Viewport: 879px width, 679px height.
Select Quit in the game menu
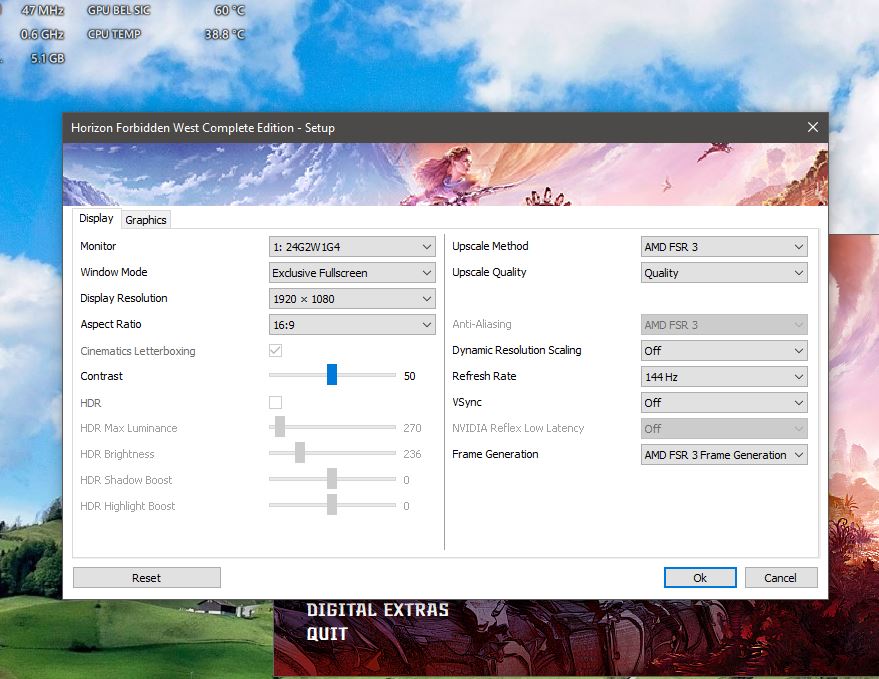[327, 634]
